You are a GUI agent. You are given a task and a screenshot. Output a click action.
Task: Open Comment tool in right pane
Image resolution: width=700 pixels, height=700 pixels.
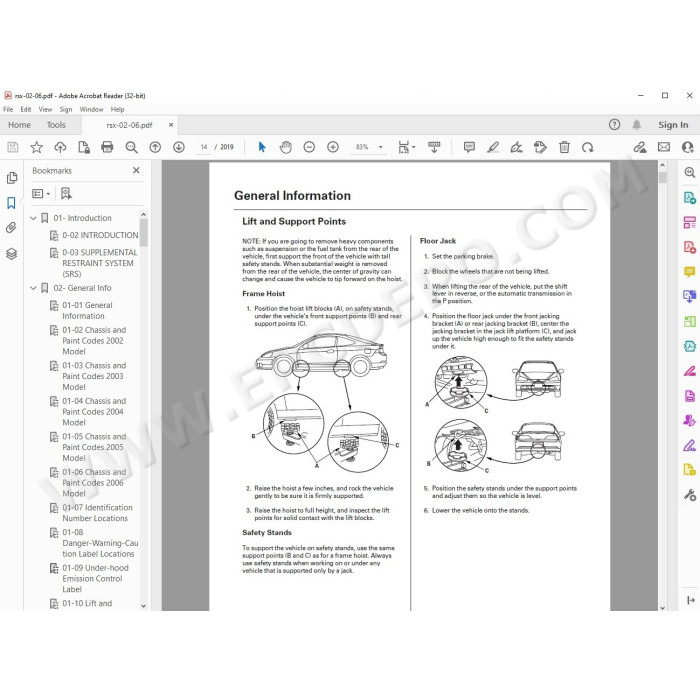690,271
